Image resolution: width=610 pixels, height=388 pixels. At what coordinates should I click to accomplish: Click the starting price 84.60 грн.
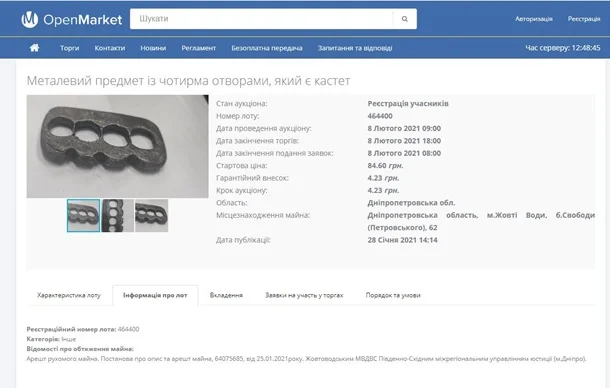(386, 166)
